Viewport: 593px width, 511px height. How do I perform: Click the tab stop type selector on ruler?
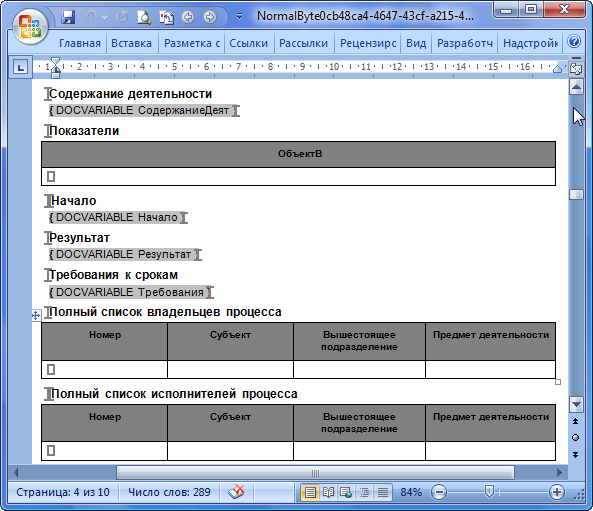[20, 68]
